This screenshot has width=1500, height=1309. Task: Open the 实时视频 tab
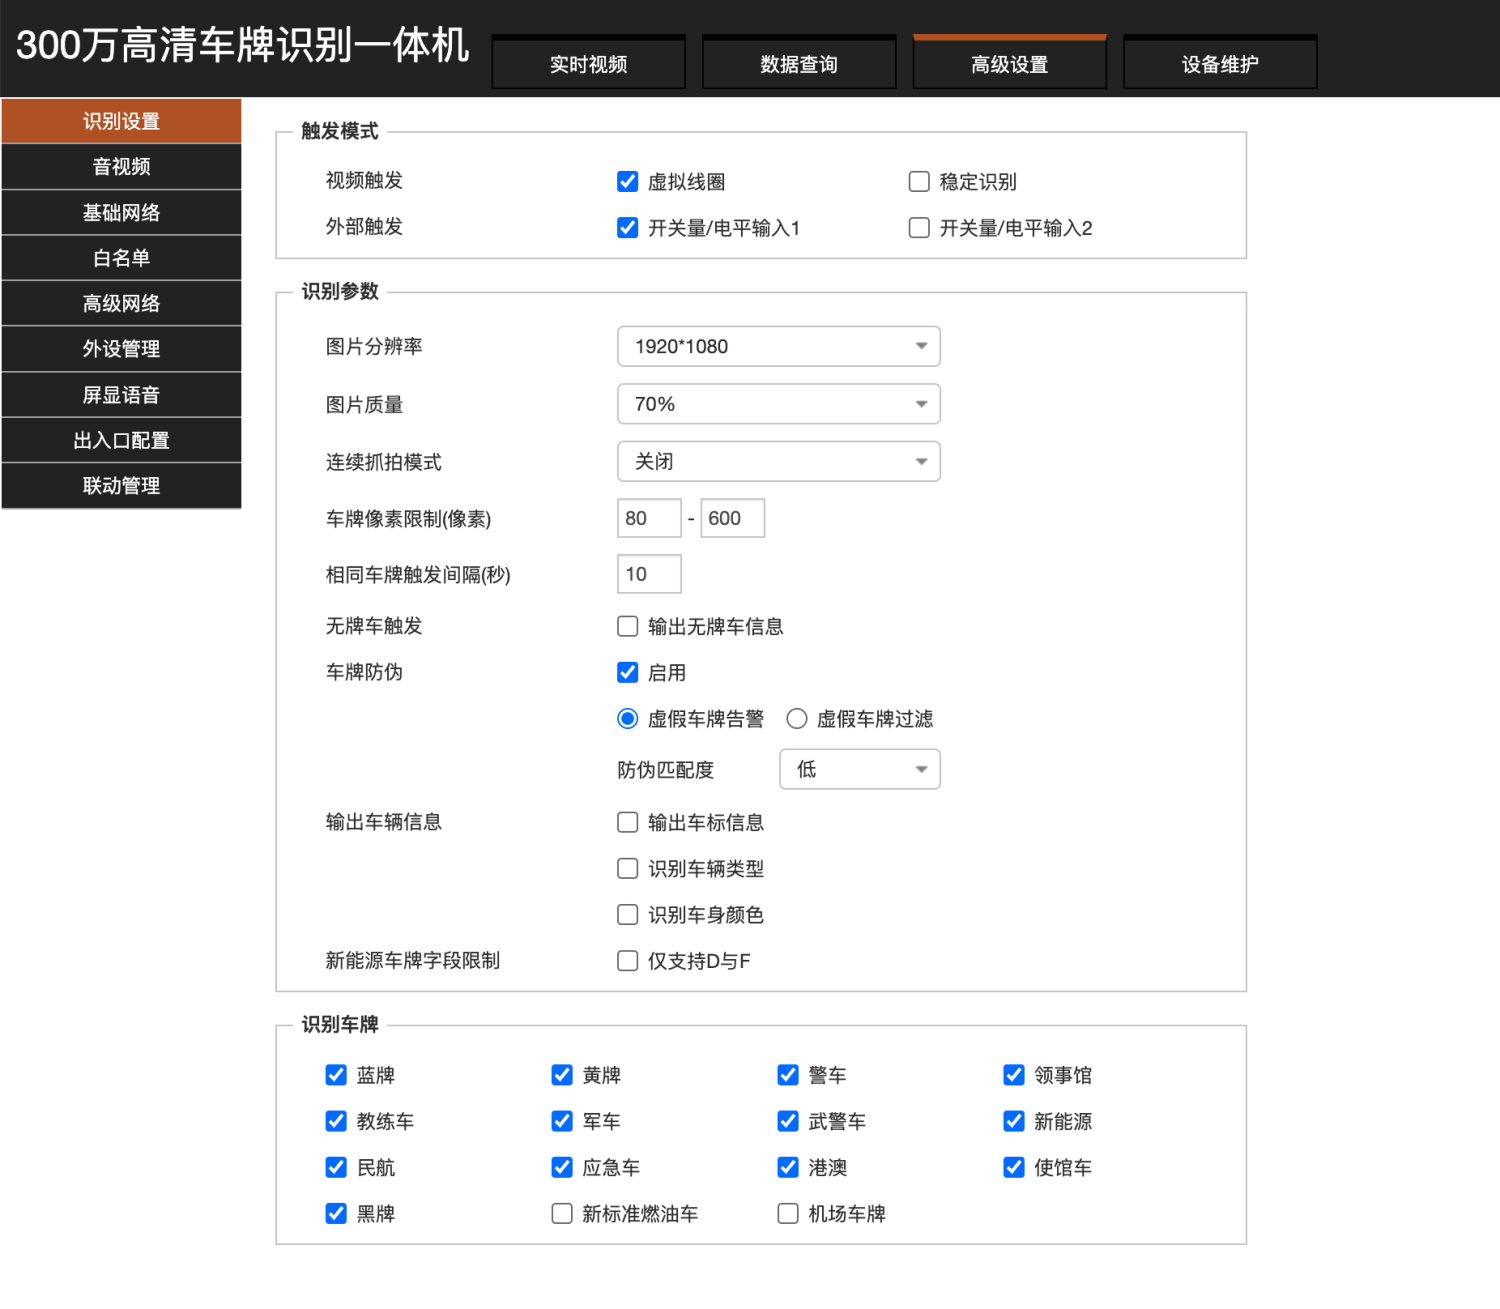click(588, 64)
